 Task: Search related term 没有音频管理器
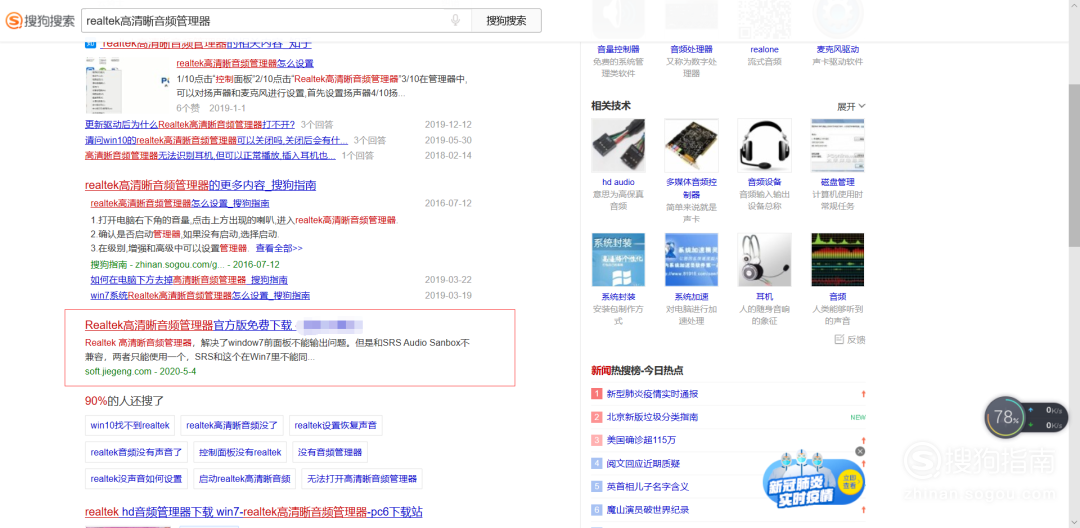[x=330, y=452]
